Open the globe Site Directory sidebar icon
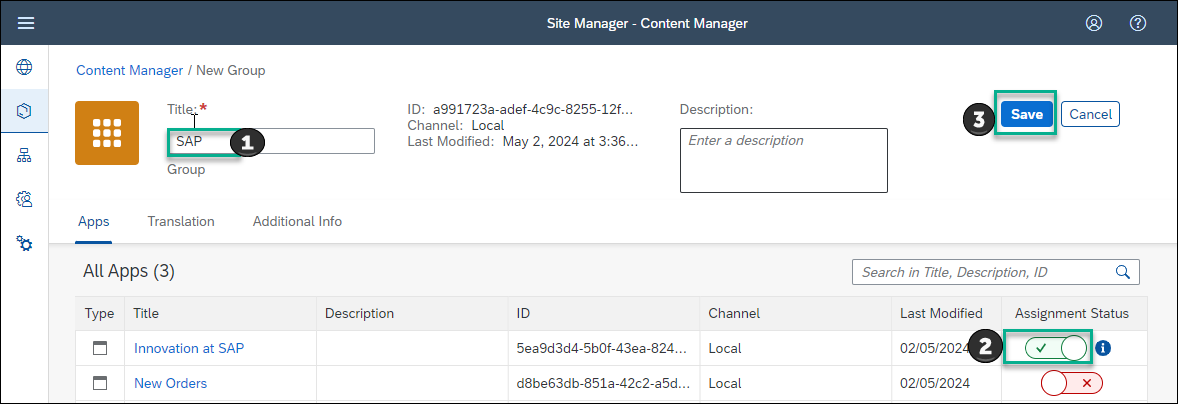The width and height of the screenshot is (1178, 404). click(25, 68)
